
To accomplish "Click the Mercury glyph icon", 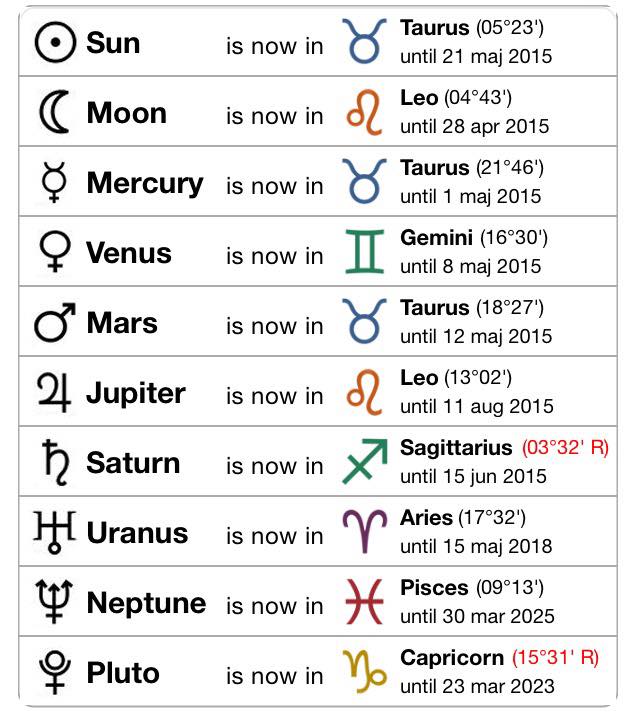I will [54, 182].
